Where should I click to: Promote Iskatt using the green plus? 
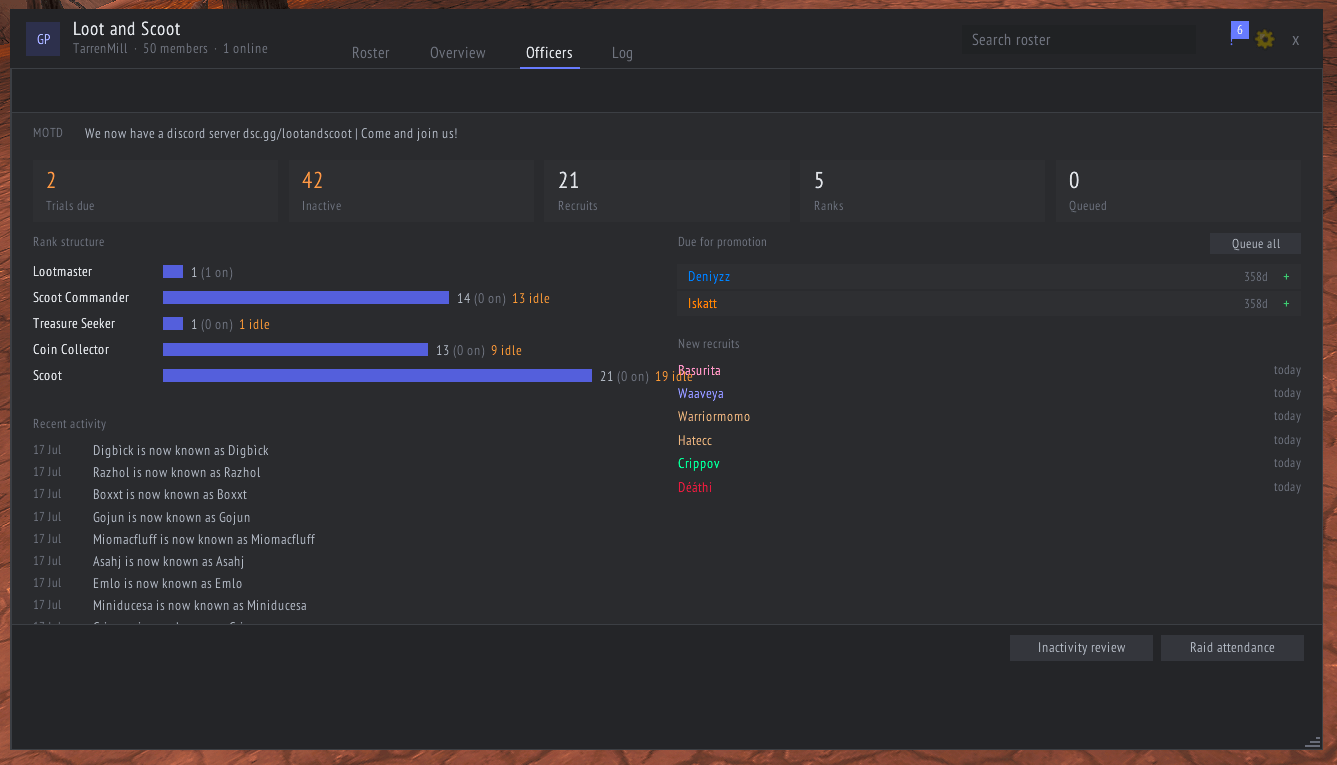click(x=1286, y=304)
